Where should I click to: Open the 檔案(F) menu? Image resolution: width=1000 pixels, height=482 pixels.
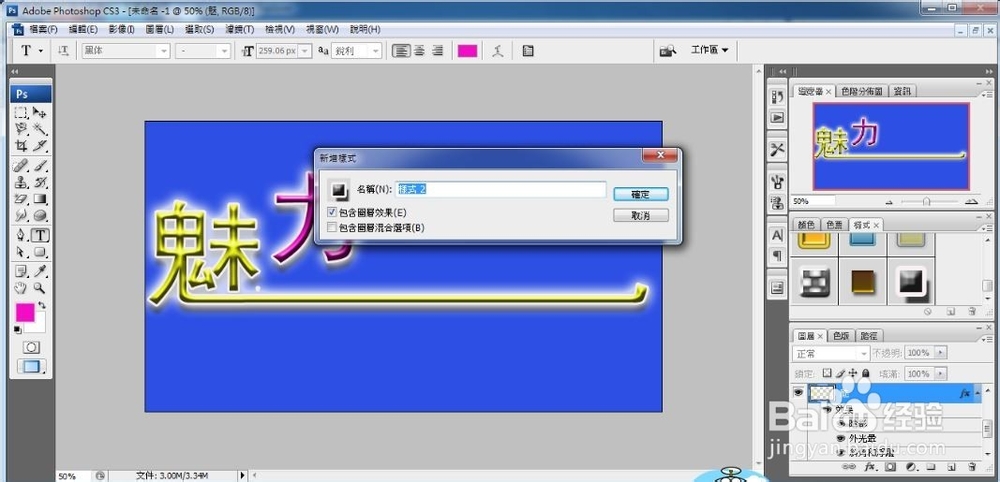point(43,29)
